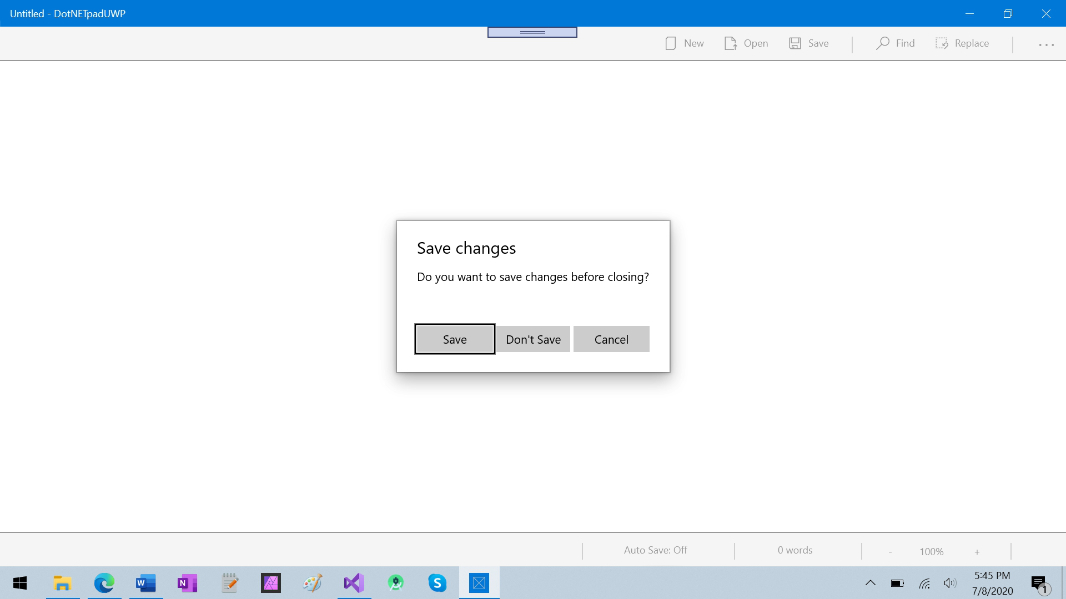Expand the three-dot more options menu

coord(1046,44)
